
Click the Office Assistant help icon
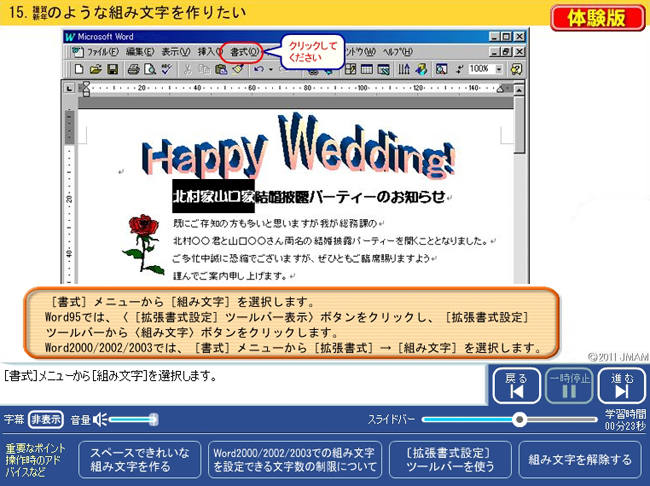pos(516,69)
